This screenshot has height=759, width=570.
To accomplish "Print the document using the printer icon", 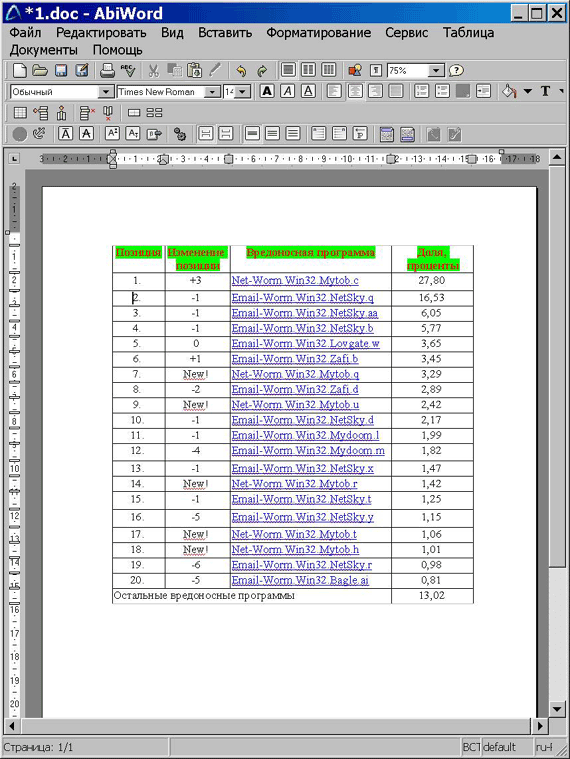I will [x=107, y=71].
